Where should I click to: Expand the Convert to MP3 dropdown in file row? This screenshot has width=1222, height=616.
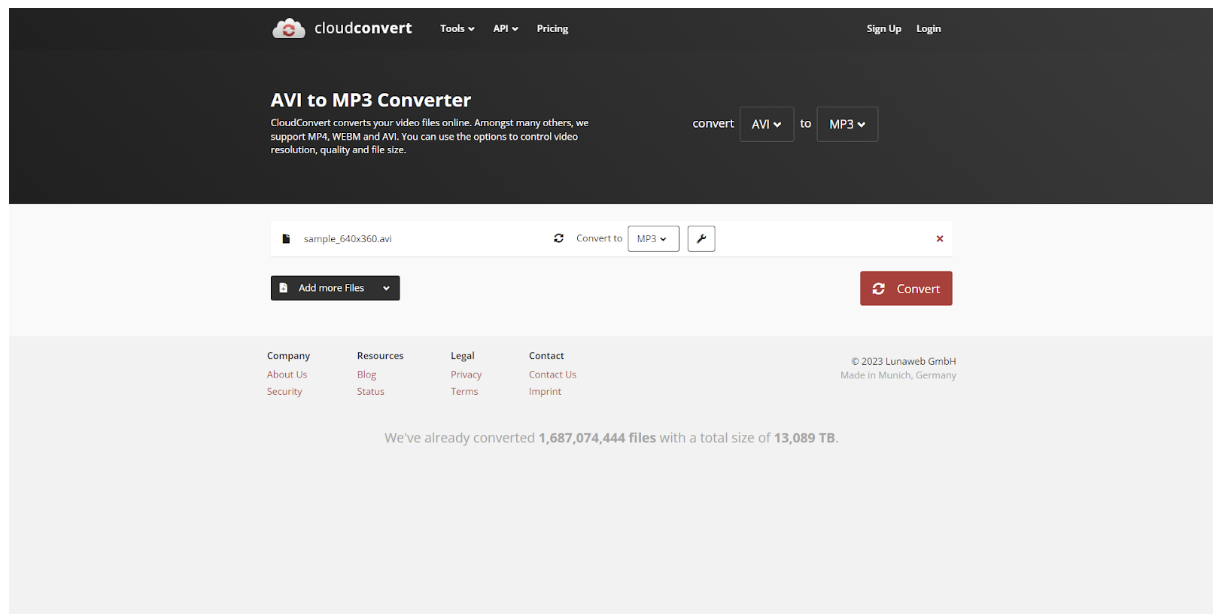coord(653,239)
